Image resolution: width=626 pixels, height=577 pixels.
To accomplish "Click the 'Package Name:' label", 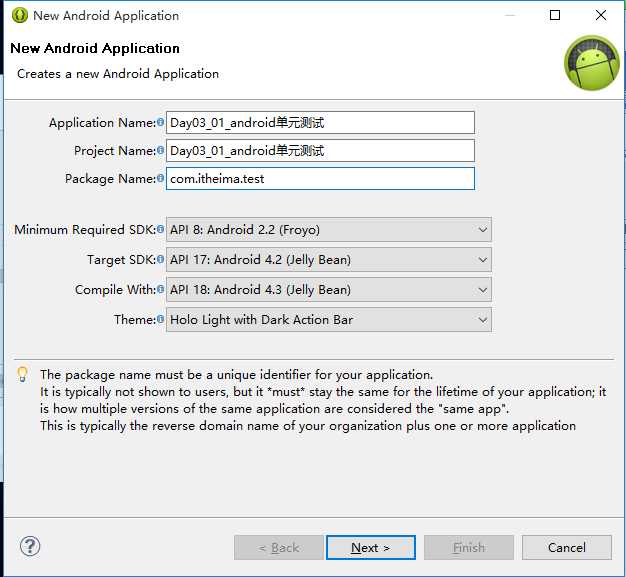I will (x=110, y=178).
